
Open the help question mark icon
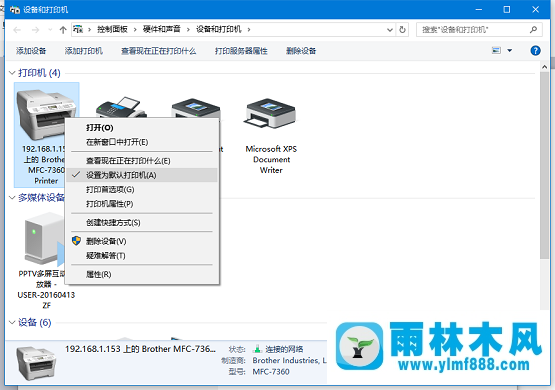coord(535,51)
